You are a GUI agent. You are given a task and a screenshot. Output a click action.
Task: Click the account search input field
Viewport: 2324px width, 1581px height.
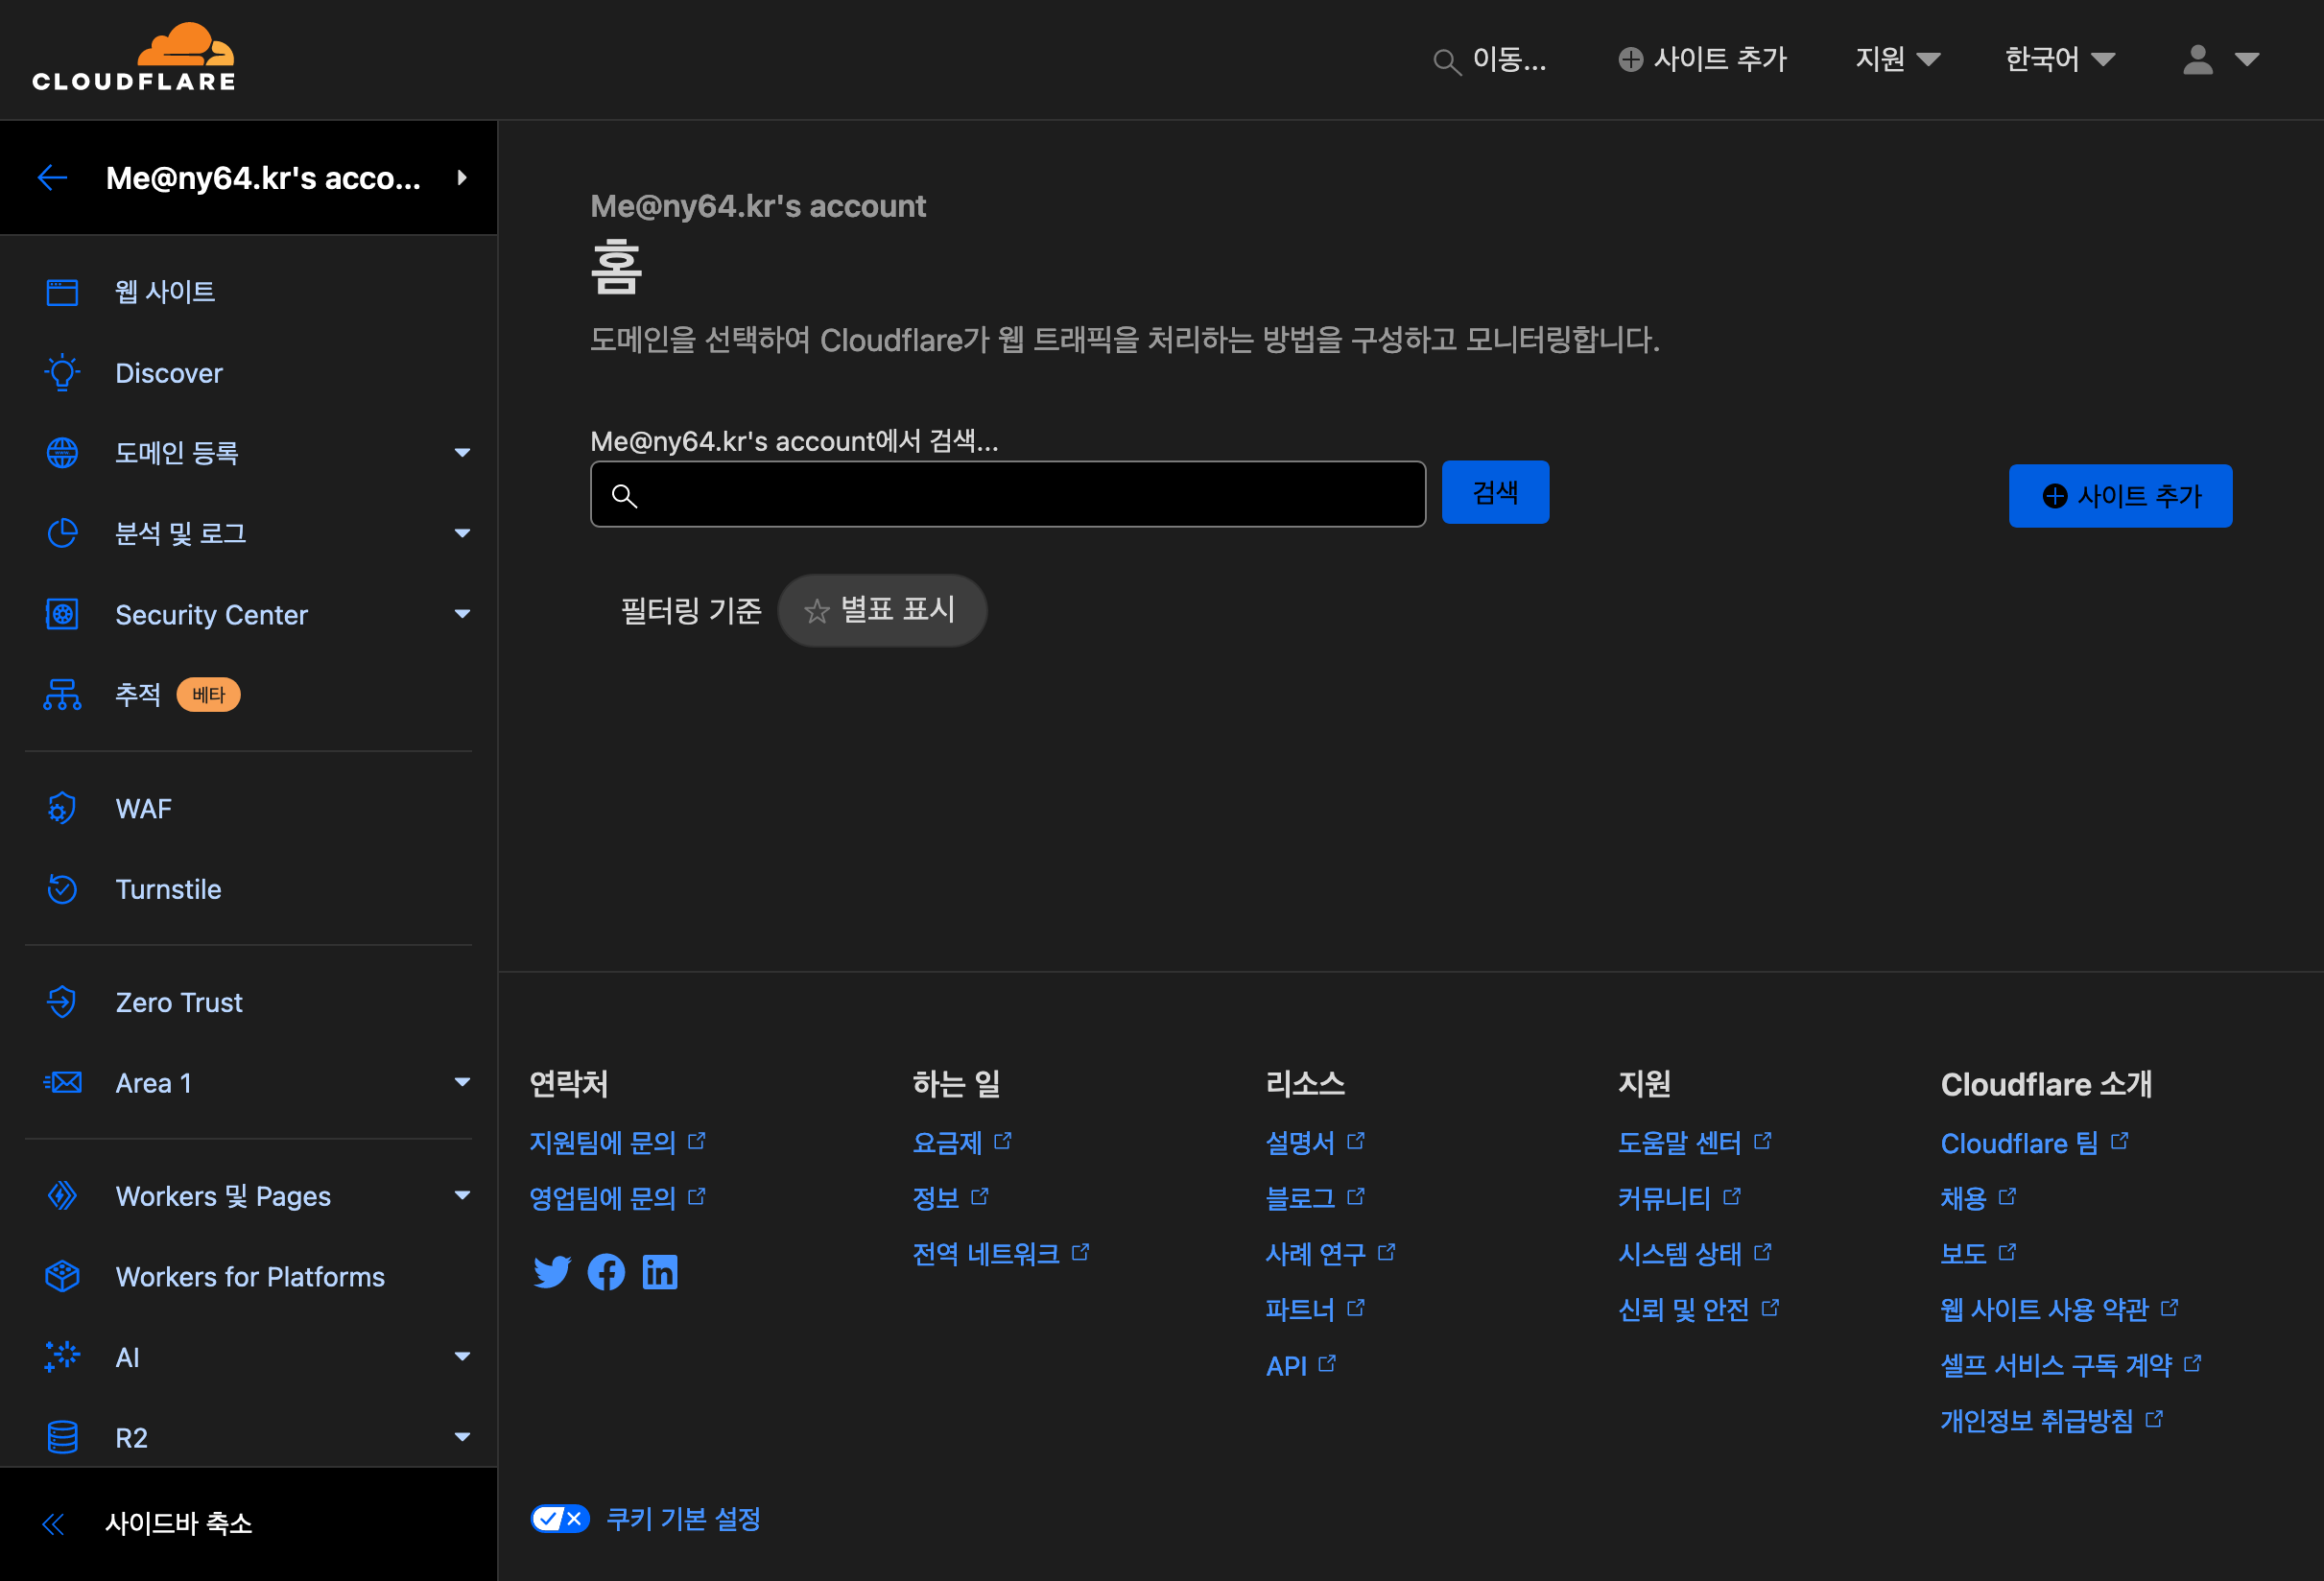(1008, 494)
